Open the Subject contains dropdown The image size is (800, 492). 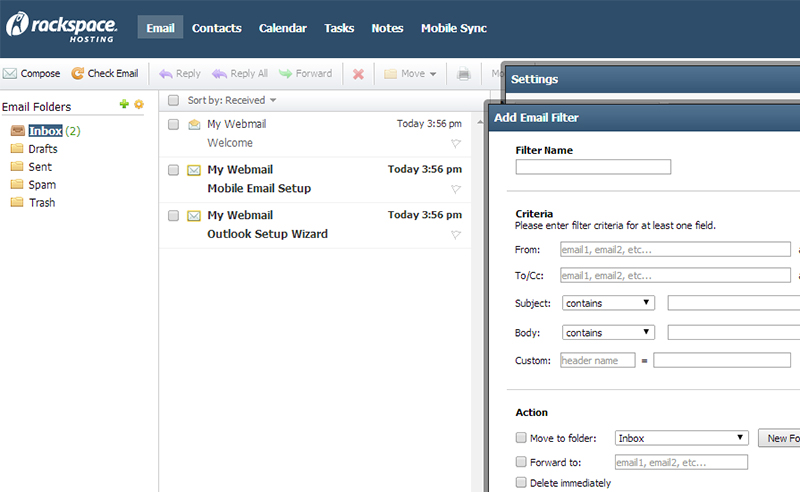[608, 303]
